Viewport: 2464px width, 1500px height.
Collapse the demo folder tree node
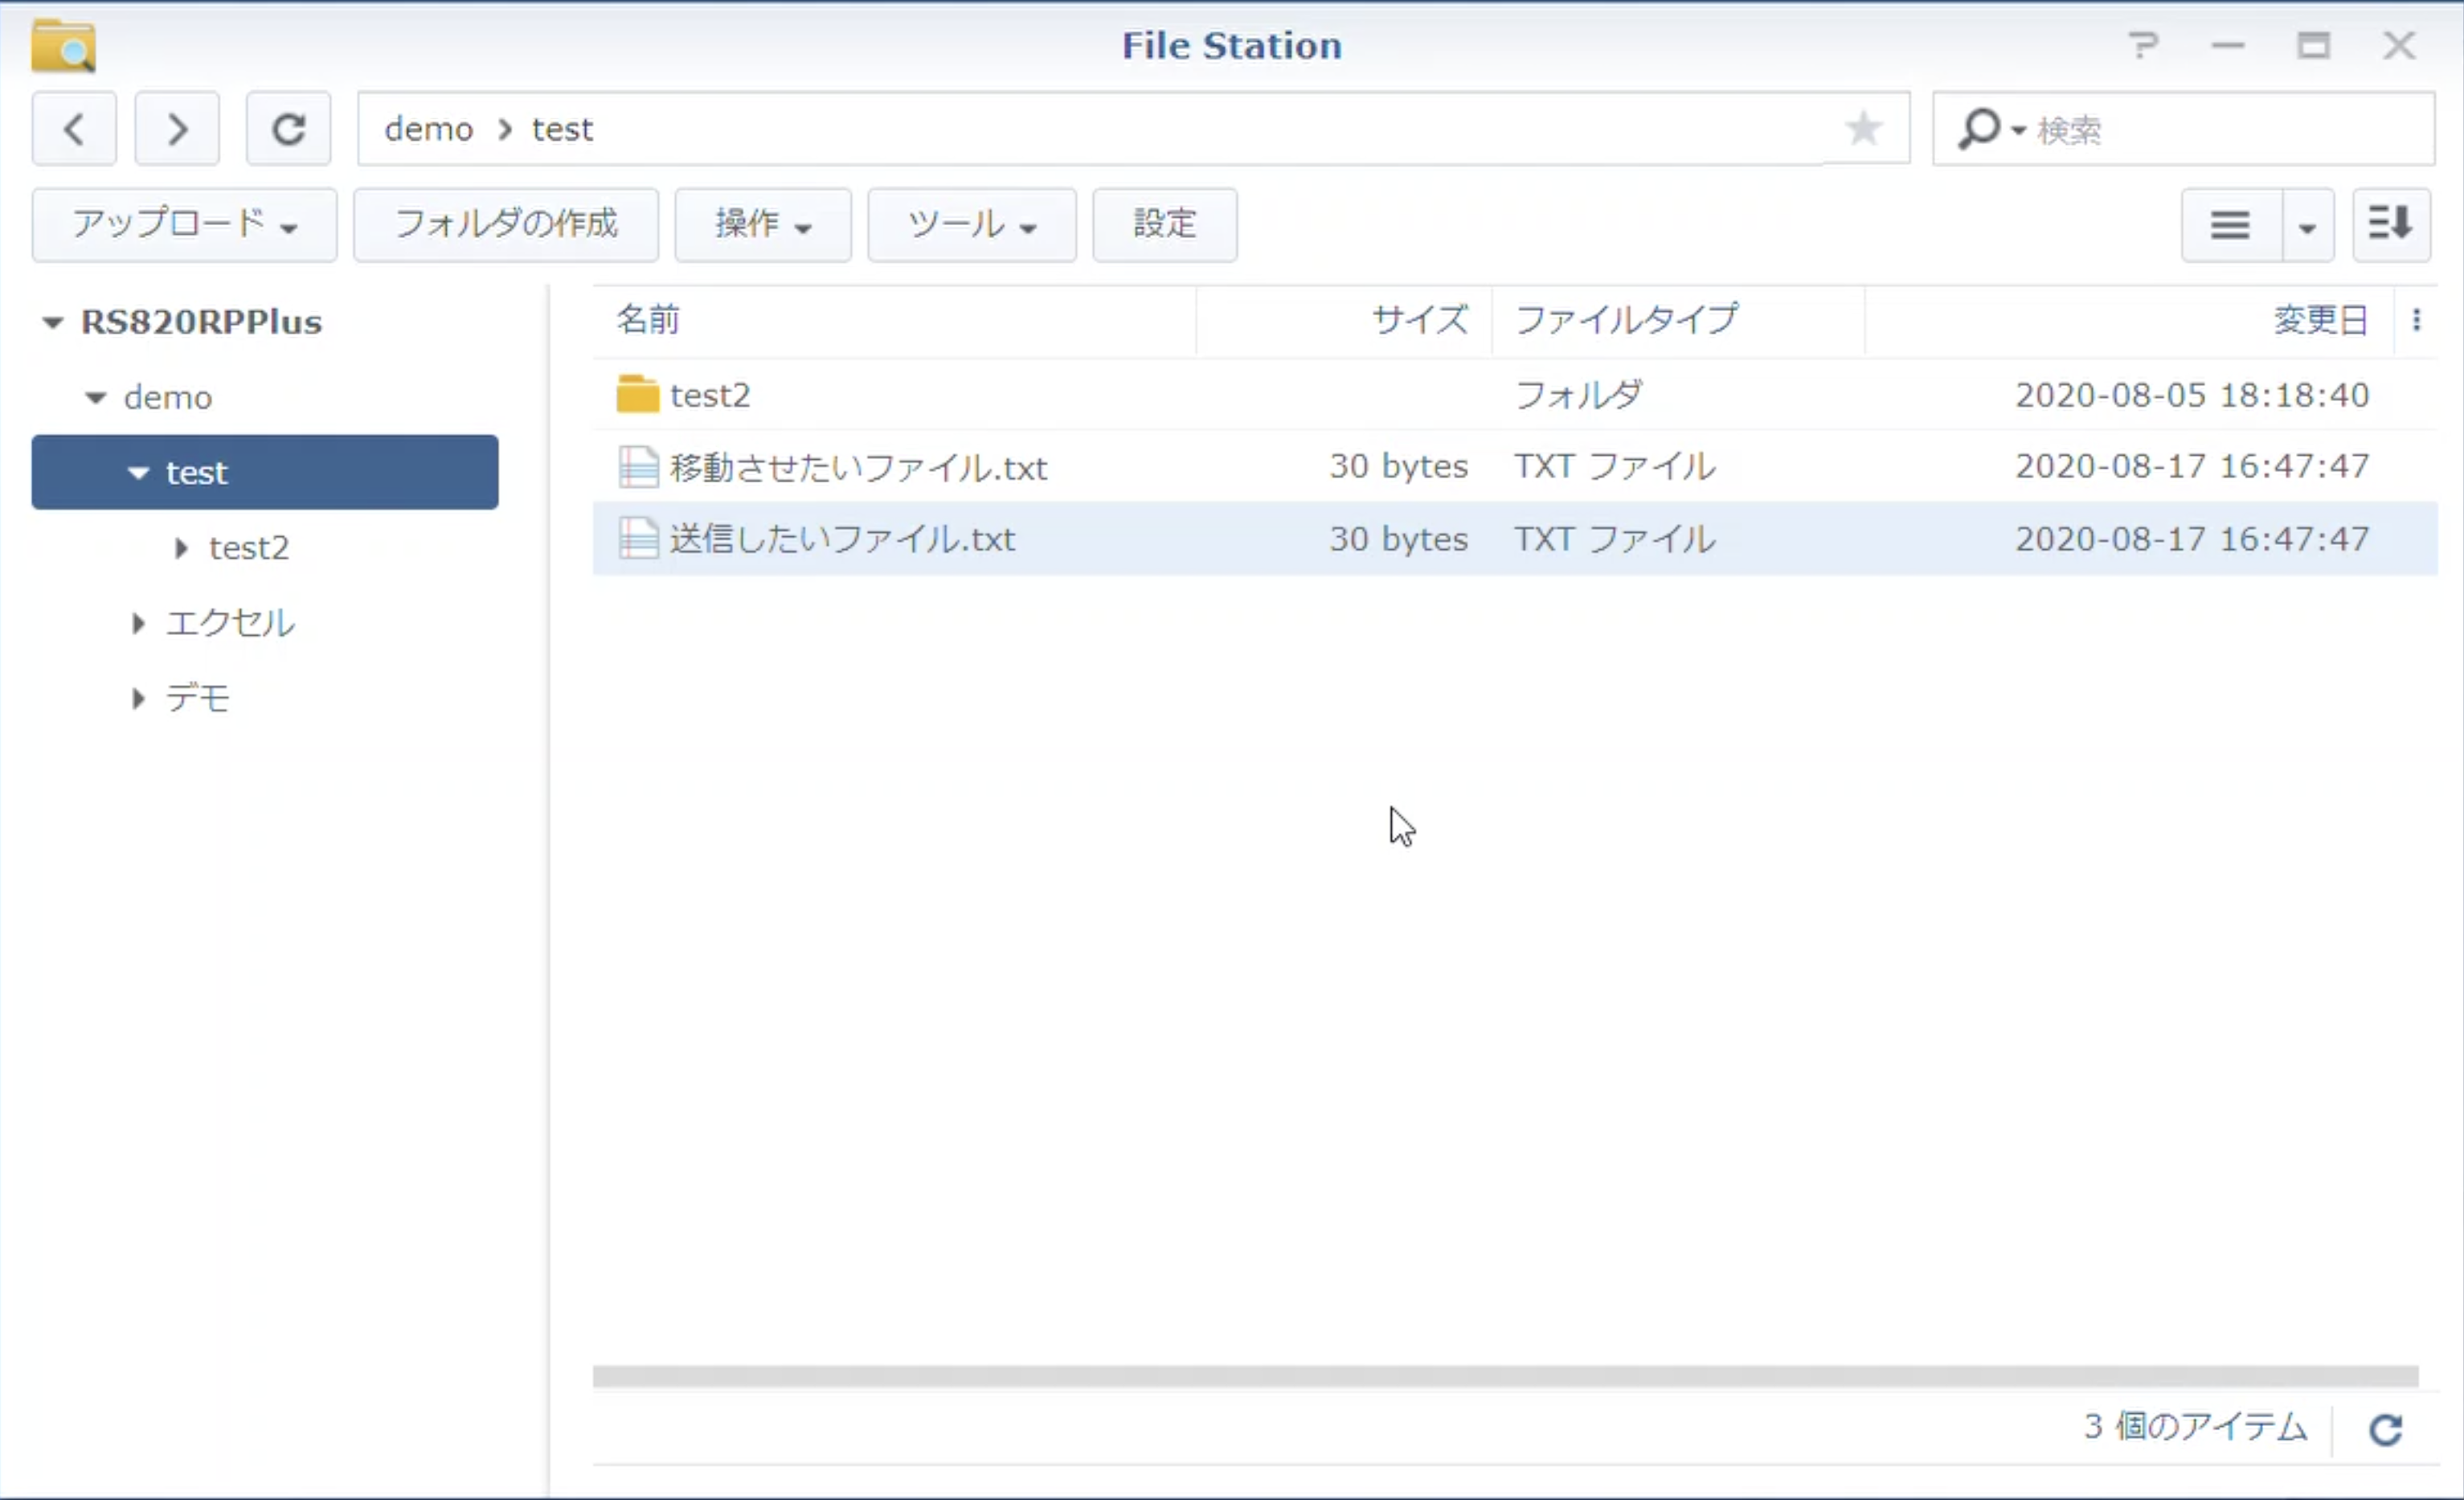pyautogui.click(x=95, y=398)
